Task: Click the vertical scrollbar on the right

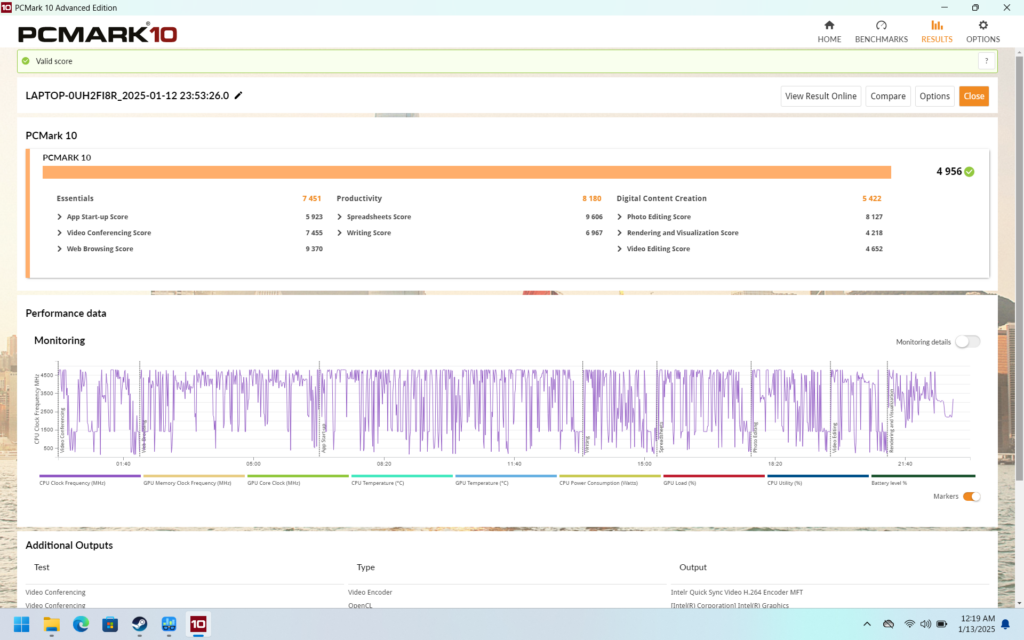Action: 1019,270
